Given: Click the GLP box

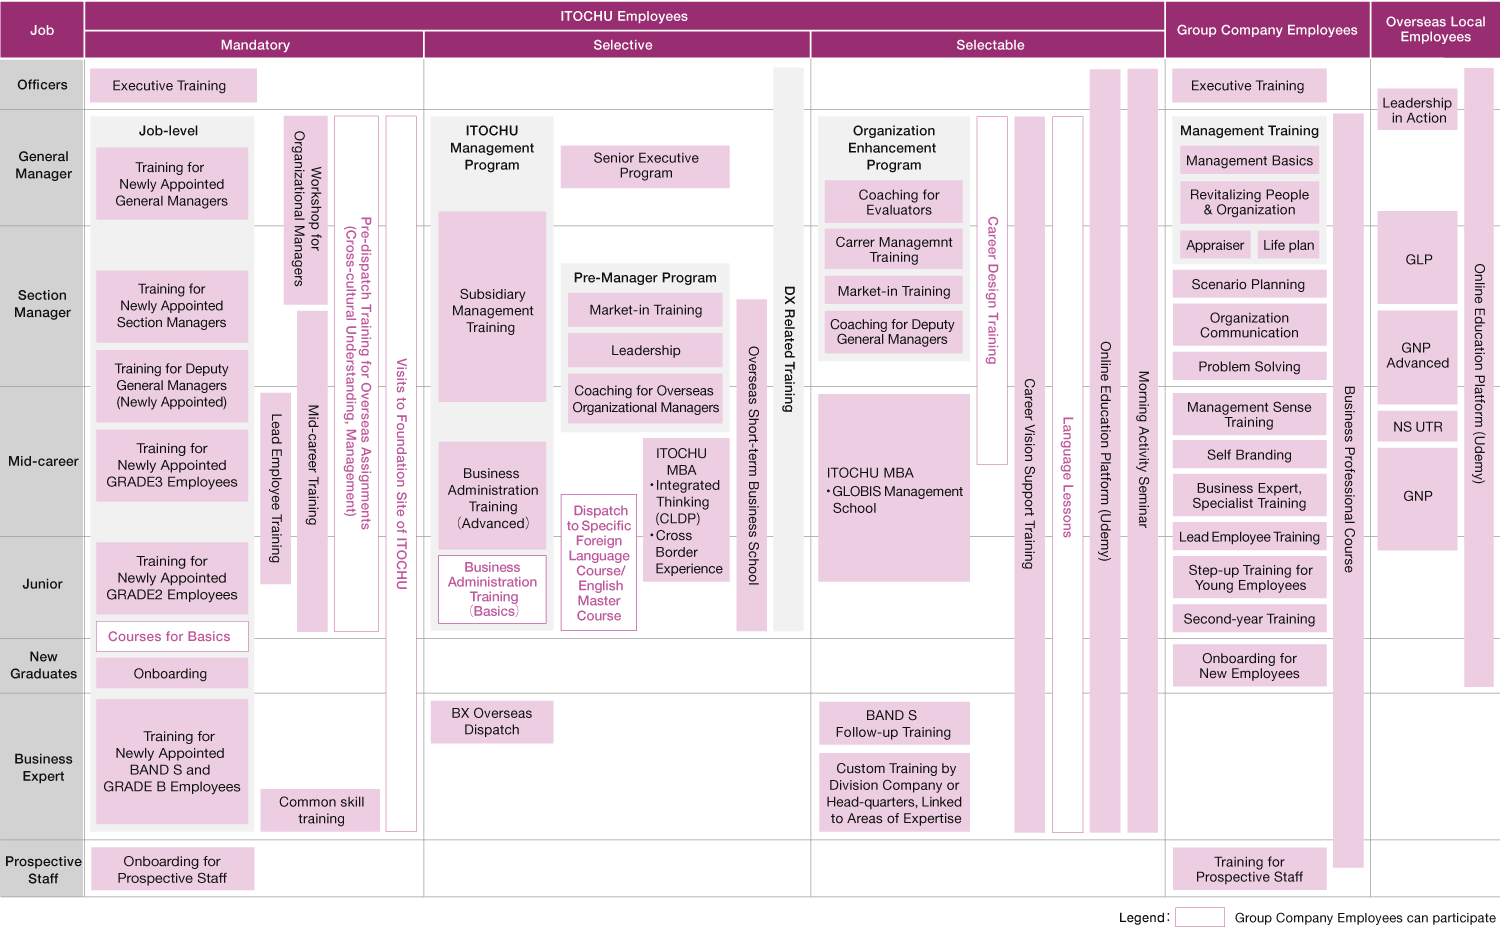Looking at the screenshot, I should click(1417, 258).
